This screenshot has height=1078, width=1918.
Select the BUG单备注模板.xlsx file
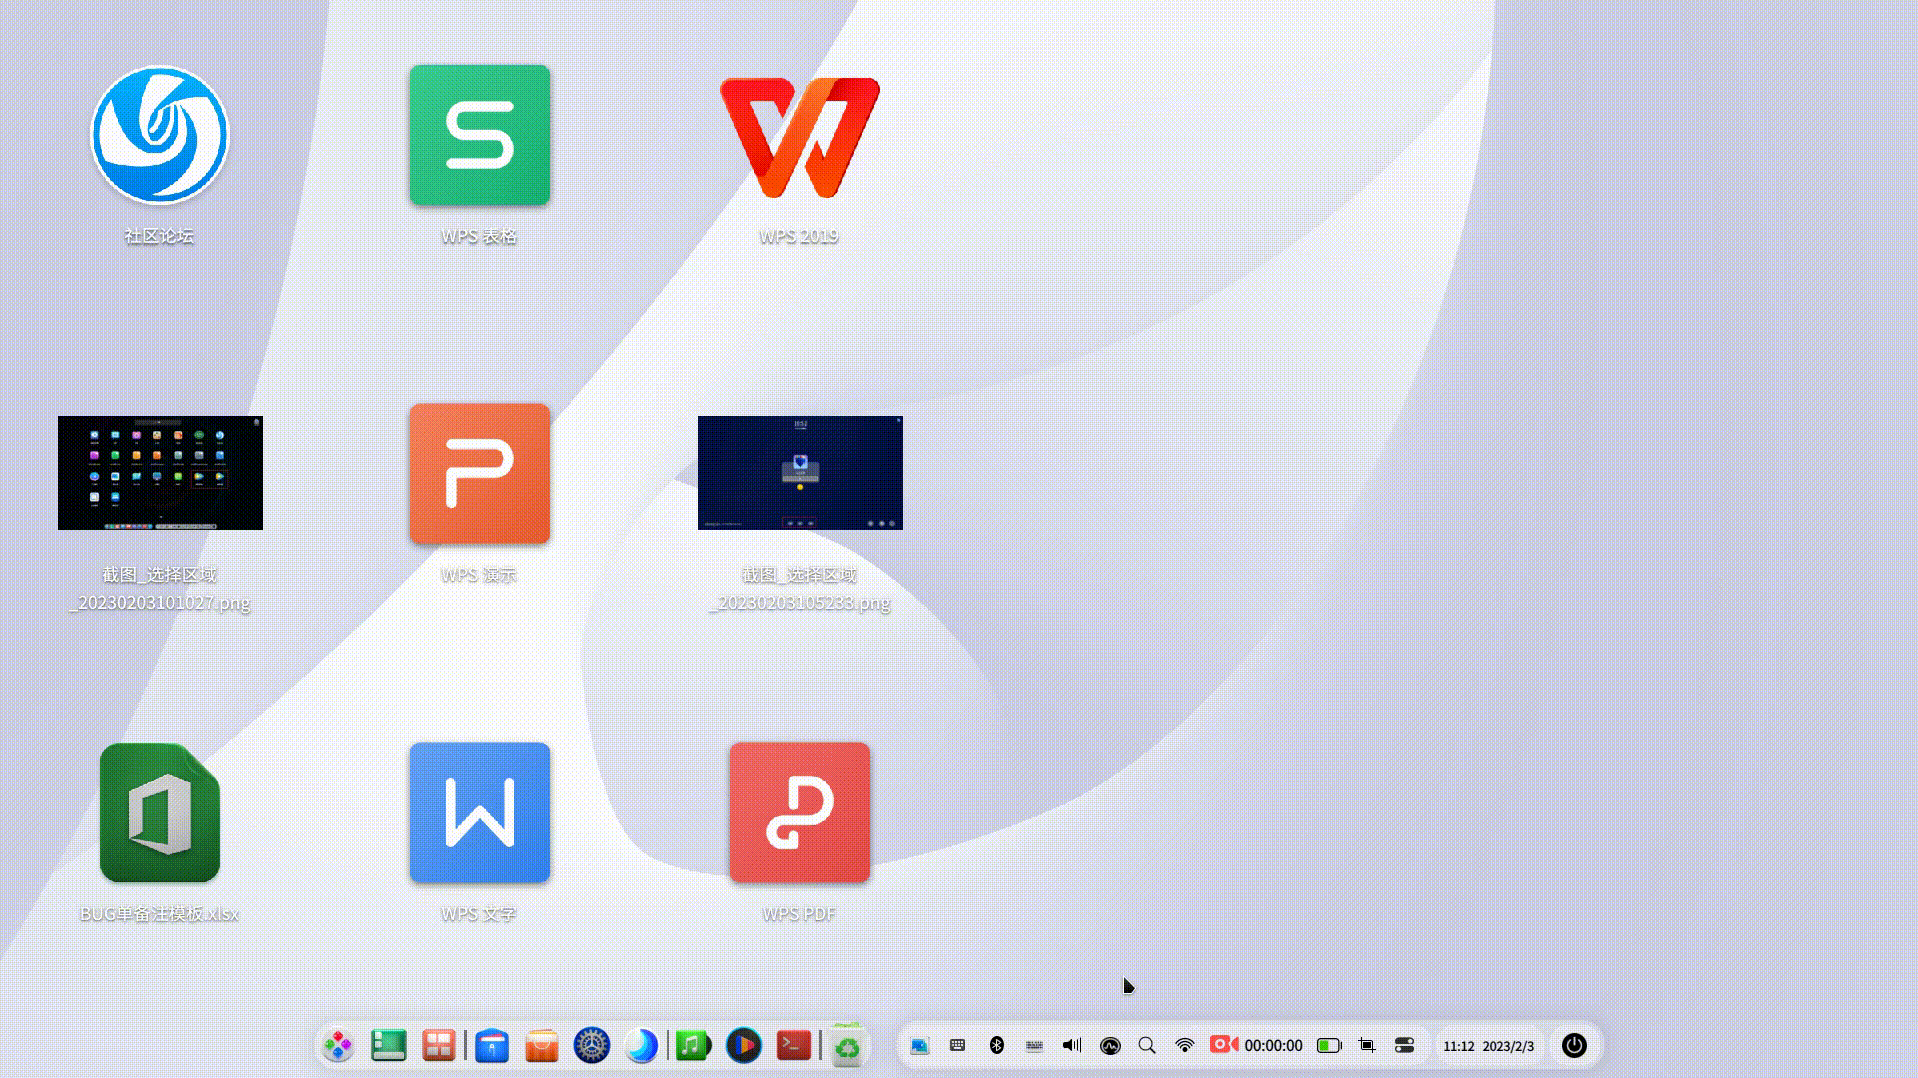coord(160,813)
